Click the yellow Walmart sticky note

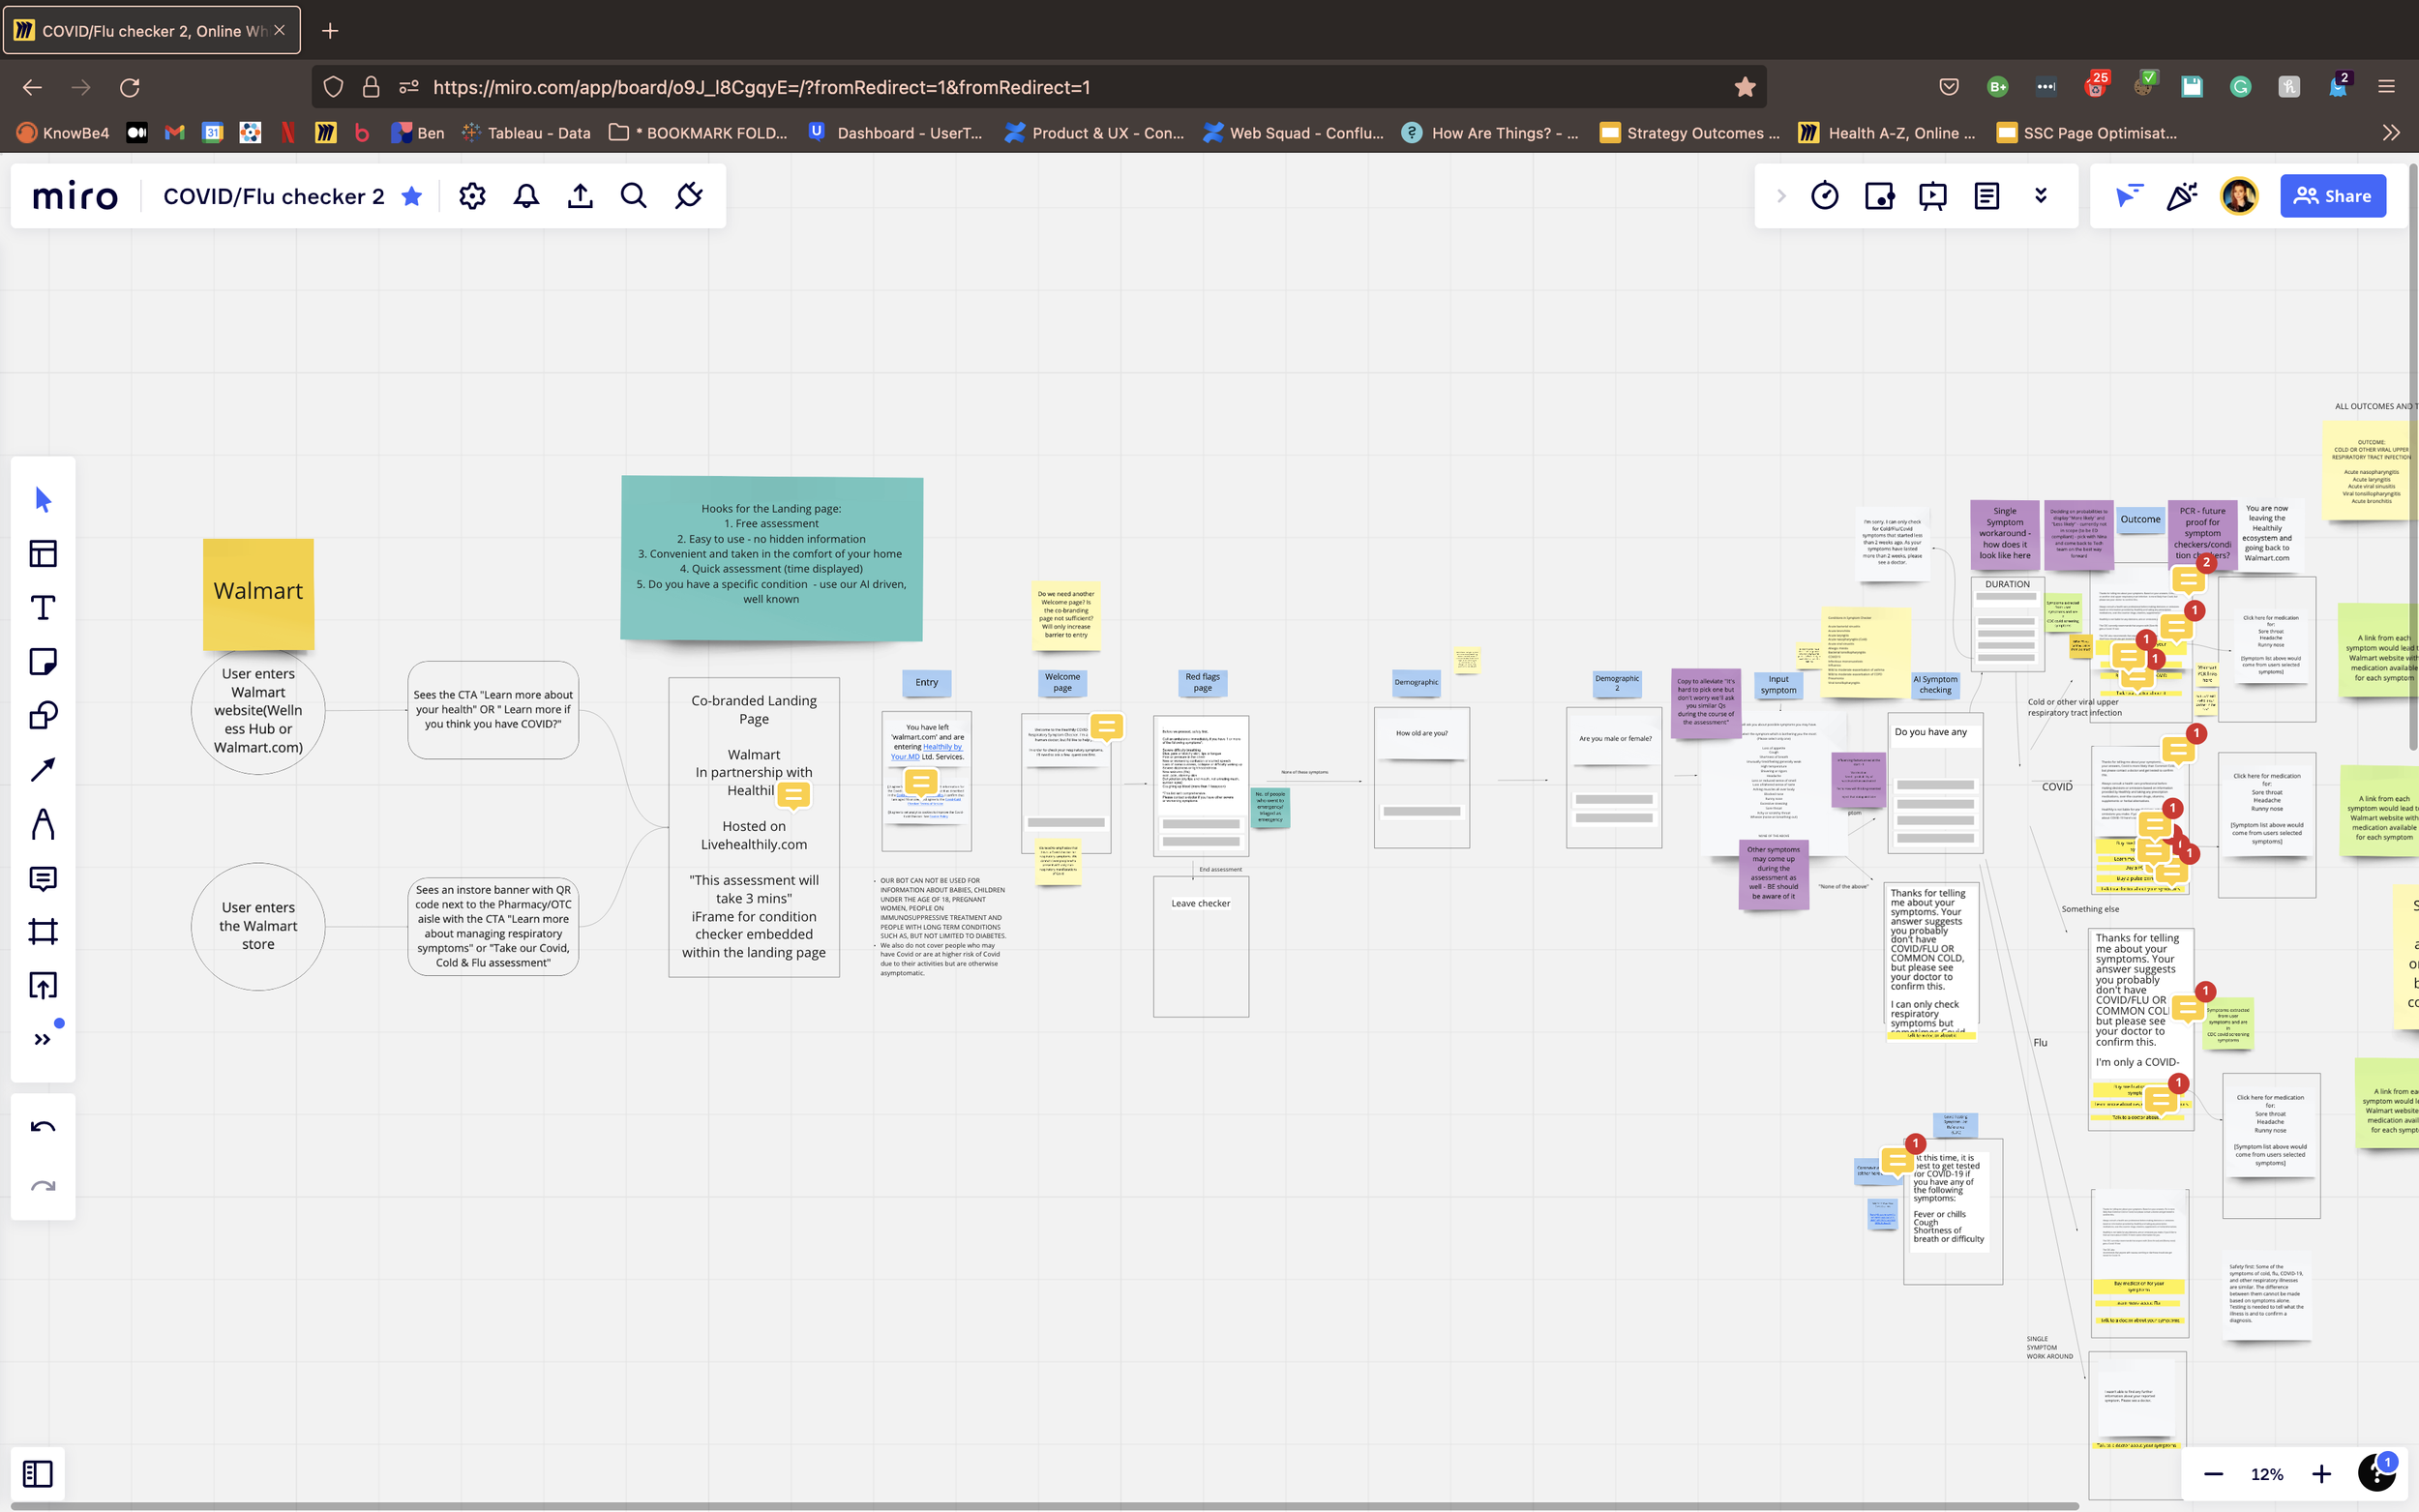pos(258,592)
